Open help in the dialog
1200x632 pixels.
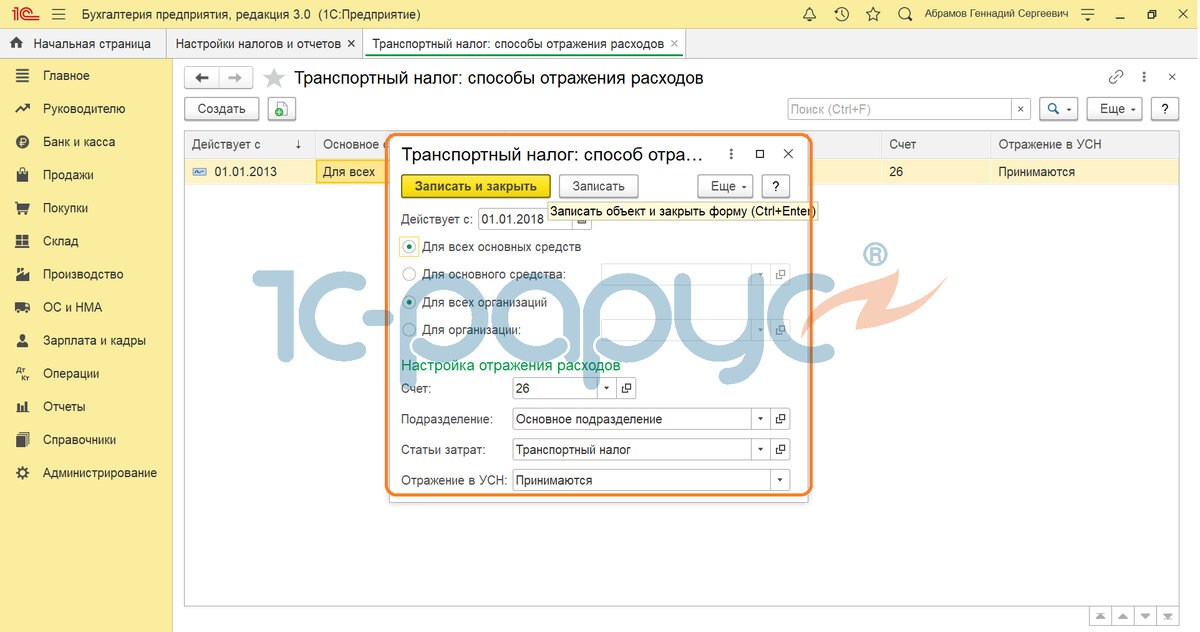coord(776,186)
